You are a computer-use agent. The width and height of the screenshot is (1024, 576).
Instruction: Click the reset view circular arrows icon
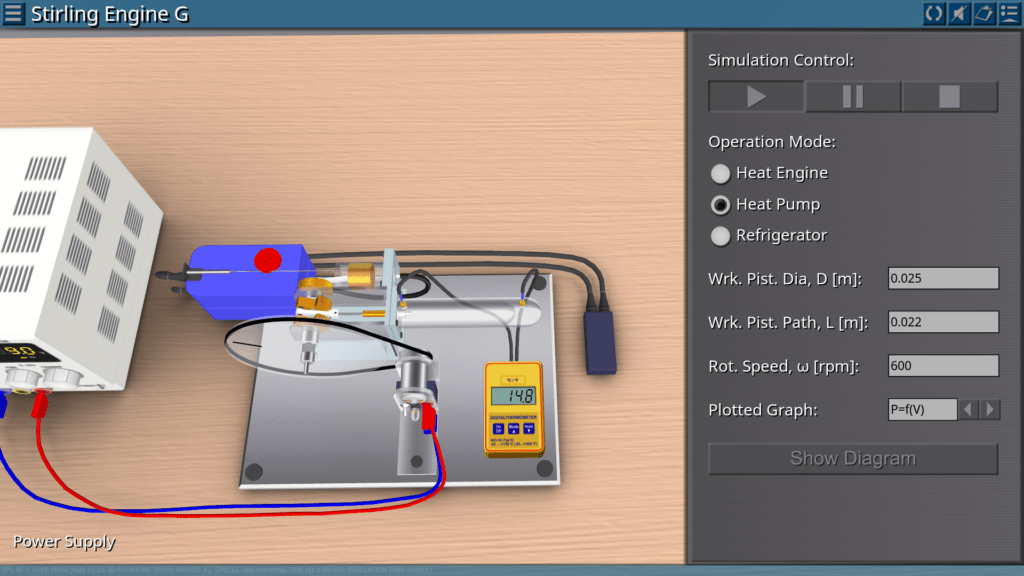pyautogui.click(x=934, y=14)
